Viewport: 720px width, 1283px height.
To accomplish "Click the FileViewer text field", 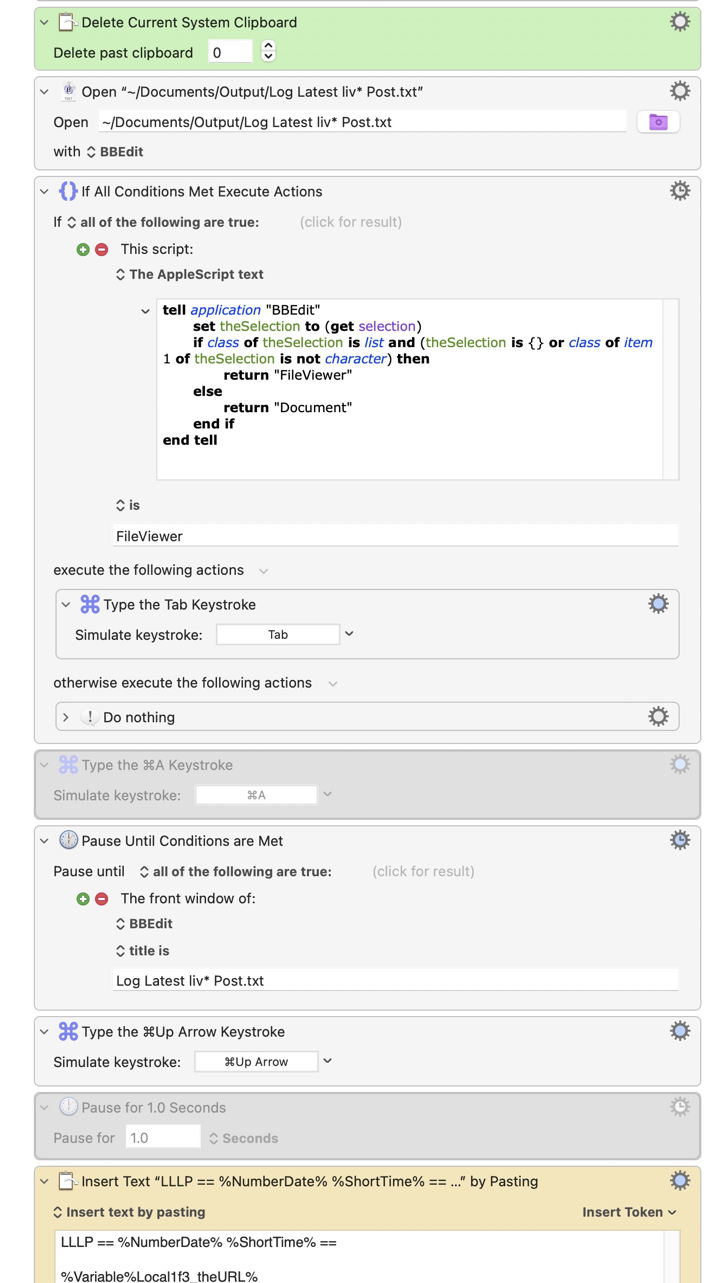I will (x=395, y=536).
